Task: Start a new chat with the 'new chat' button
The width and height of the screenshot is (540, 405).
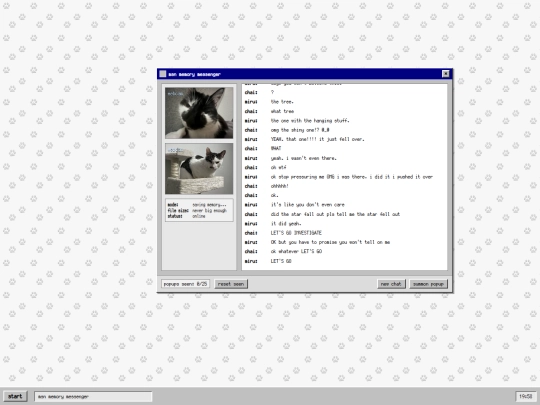Action: click(x=391, y=284)
